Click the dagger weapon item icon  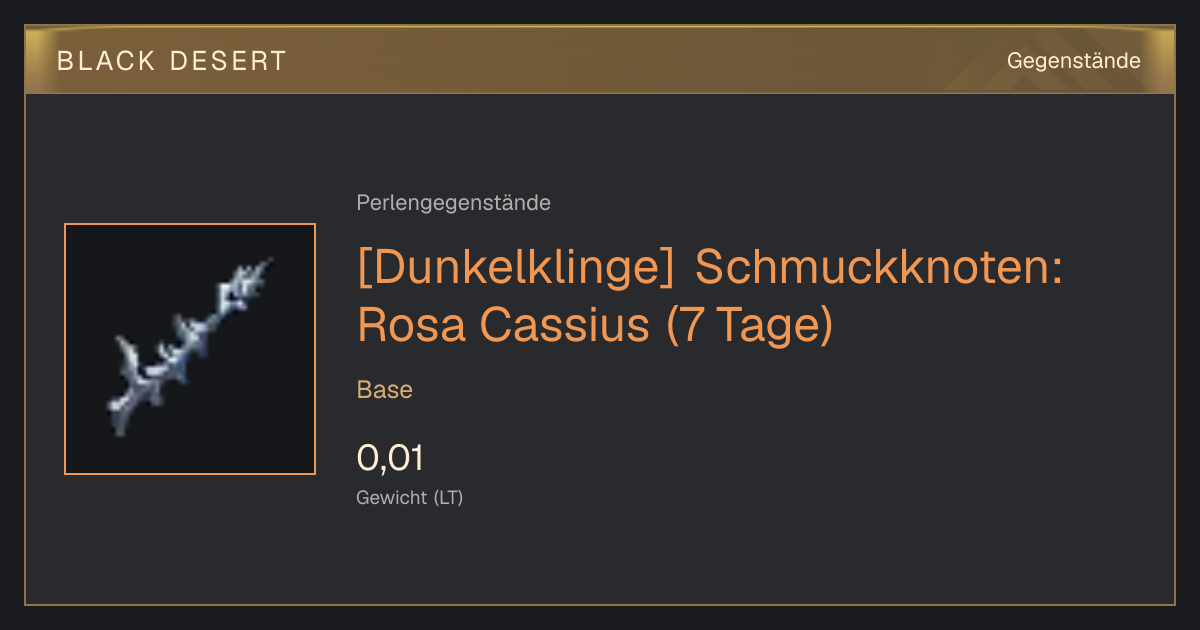[190, 348]
